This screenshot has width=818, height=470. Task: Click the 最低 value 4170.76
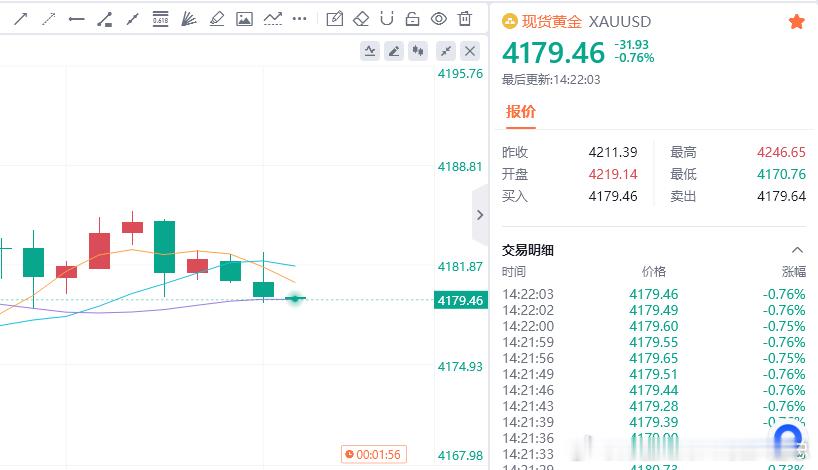[x=781, y=174]
